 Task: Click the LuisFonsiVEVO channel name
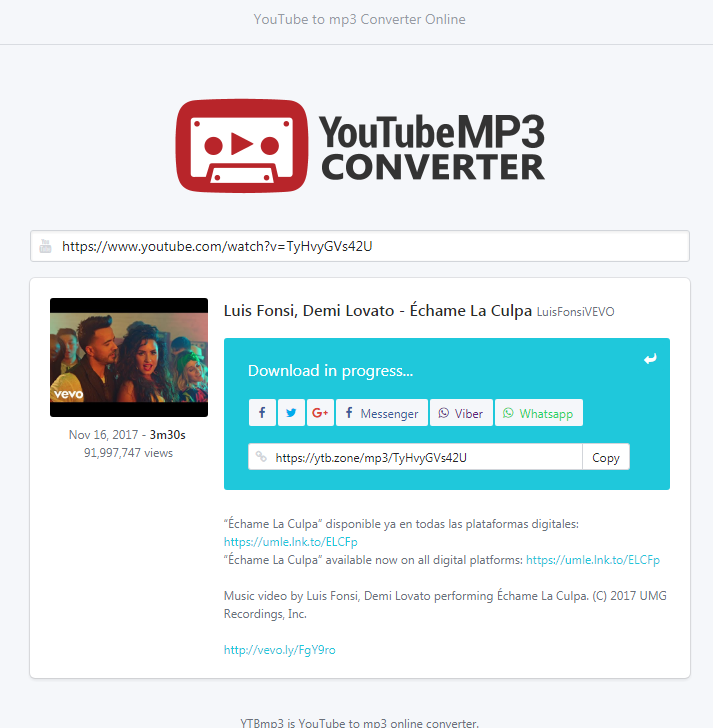point(575,312)
